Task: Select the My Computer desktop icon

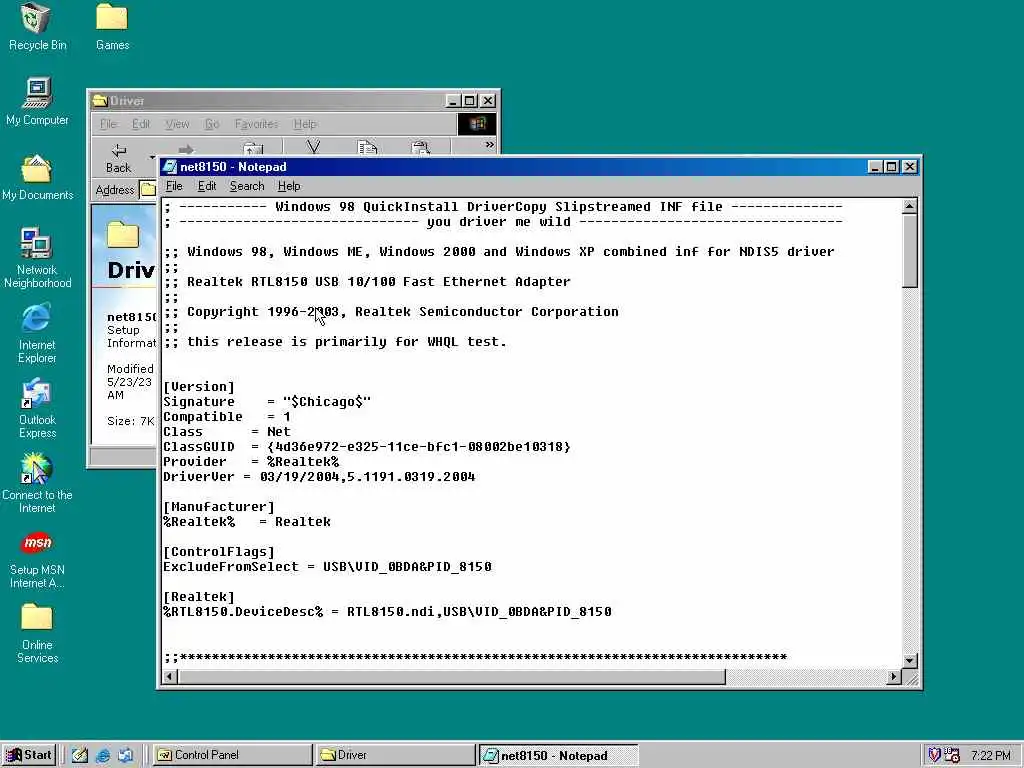Action: (x=37, y=101)
